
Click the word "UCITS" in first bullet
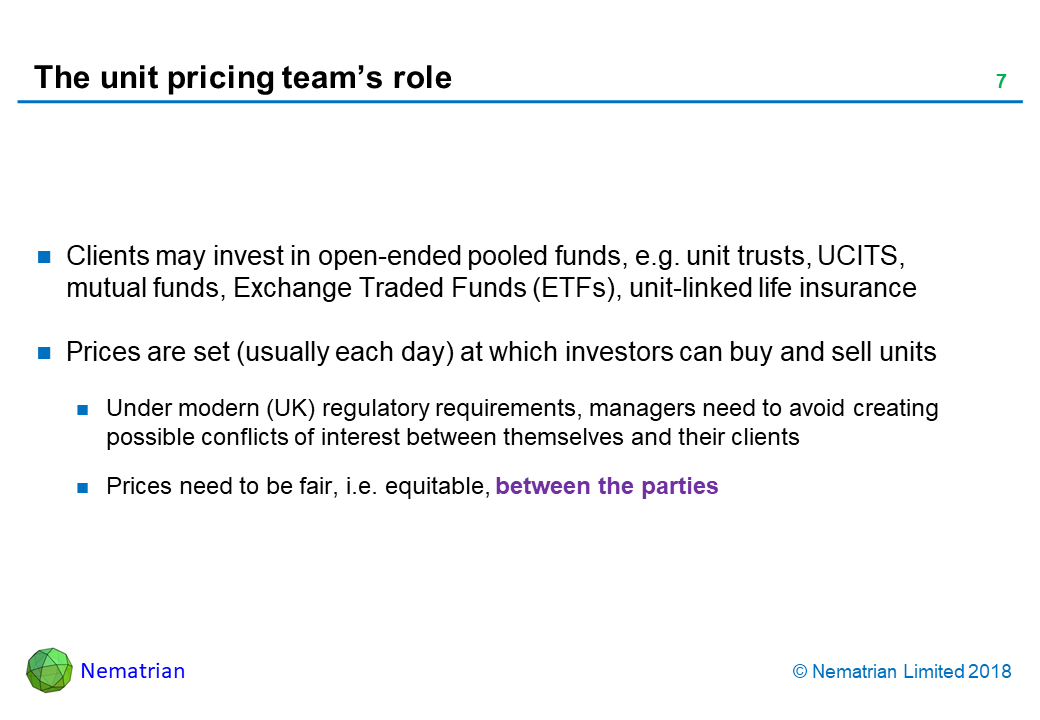pyautogui.click(x=861, y=256)
